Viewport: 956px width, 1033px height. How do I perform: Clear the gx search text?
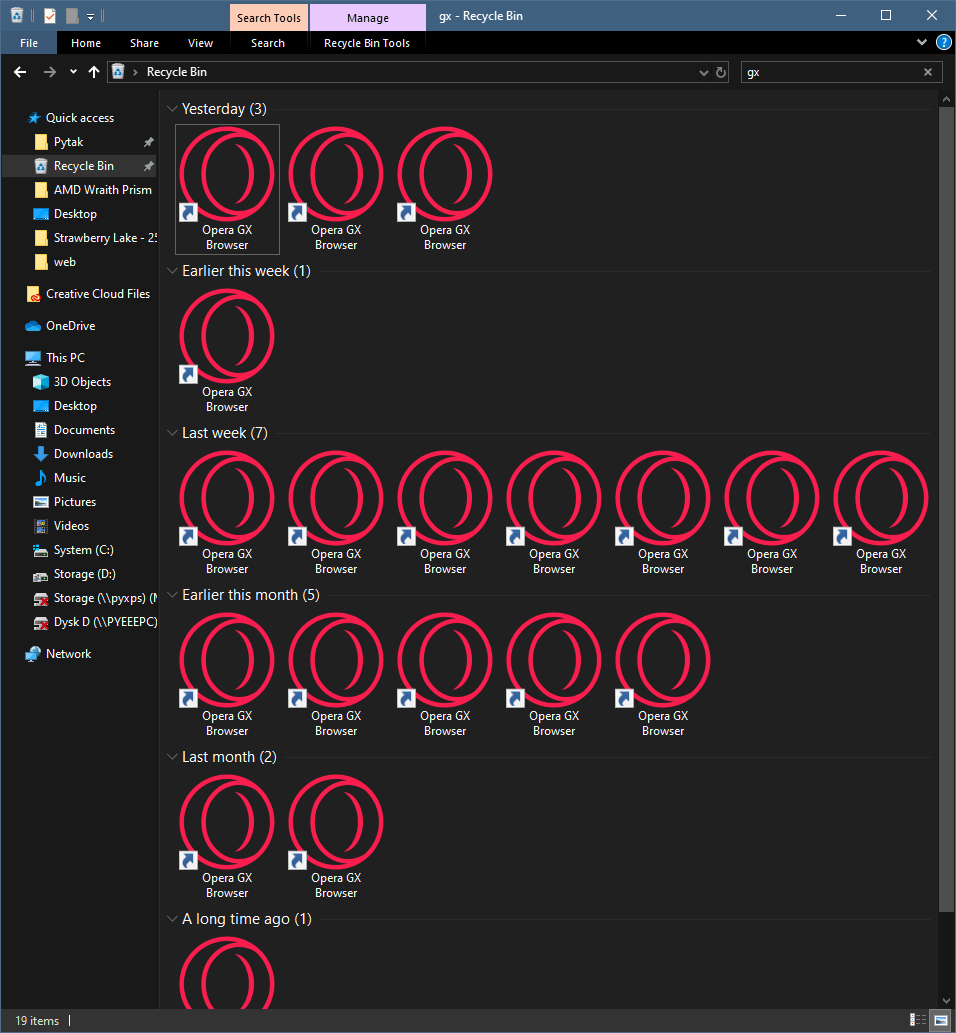pyautogui.click(x=928, y=72)
